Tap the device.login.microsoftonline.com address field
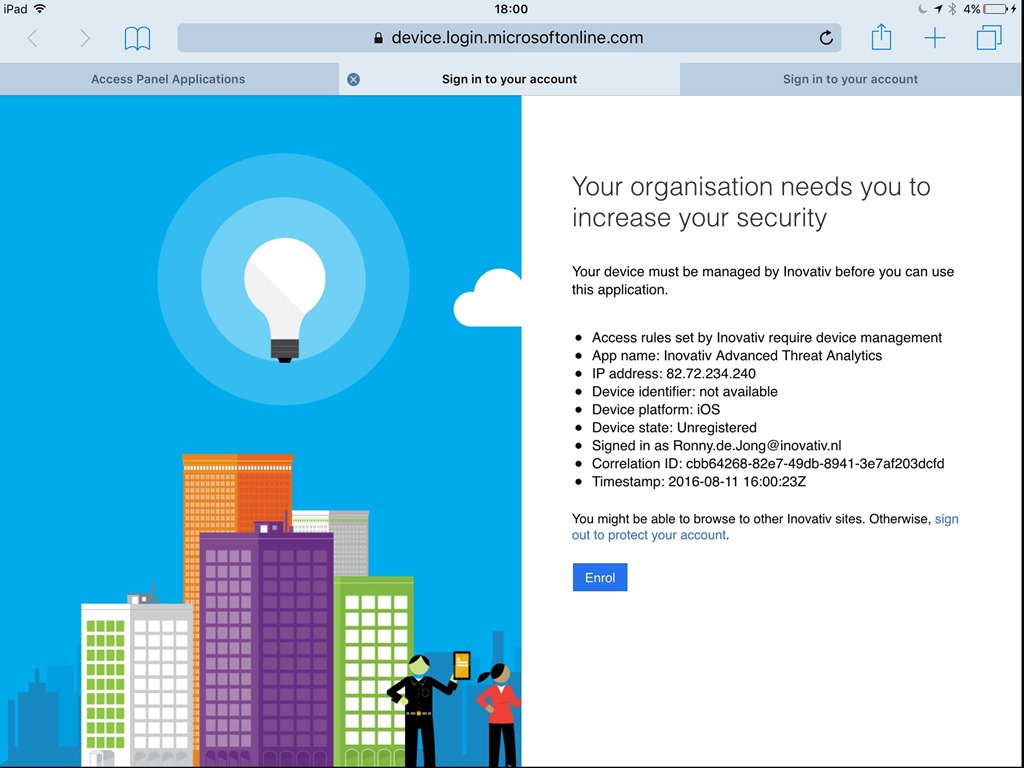 (516, 38)
